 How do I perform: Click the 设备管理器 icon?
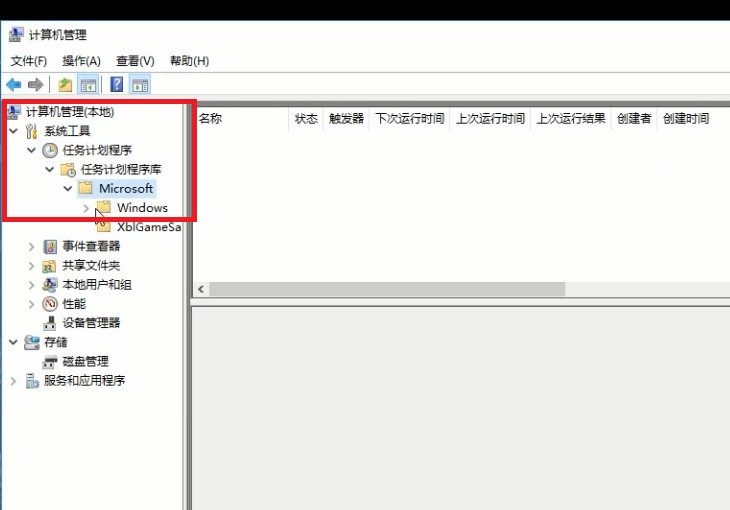coord(50,323)
